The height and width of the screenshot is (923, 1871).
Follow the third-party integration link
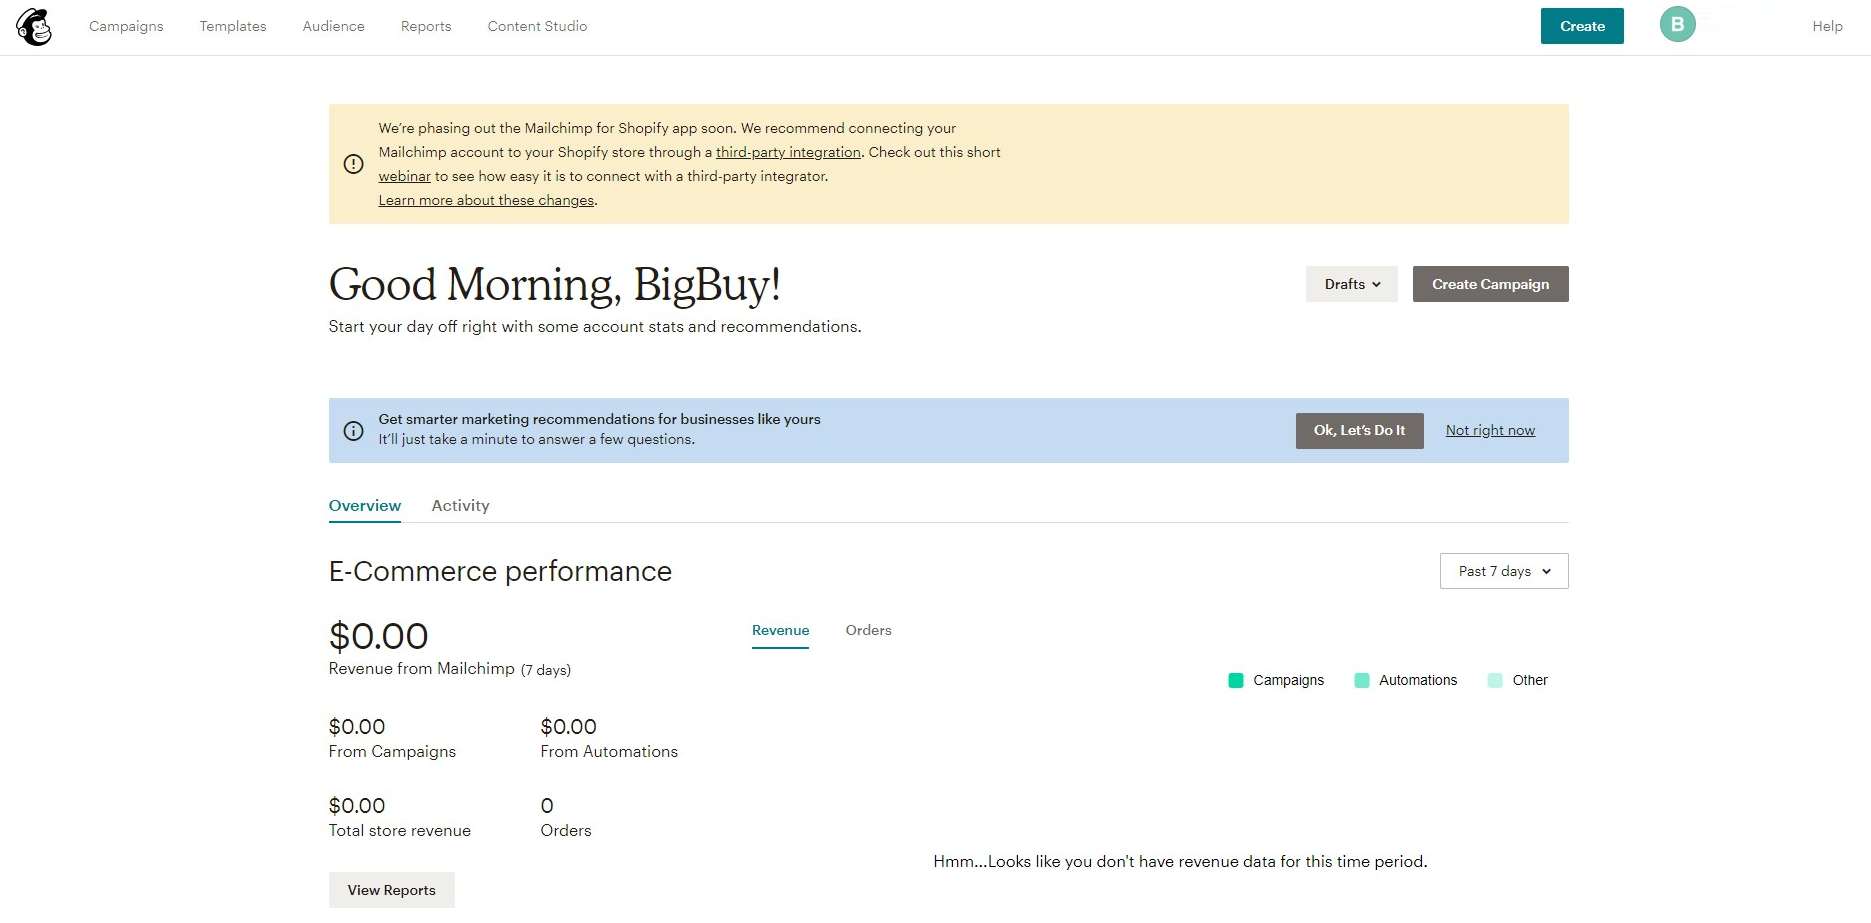click(788, 152)
